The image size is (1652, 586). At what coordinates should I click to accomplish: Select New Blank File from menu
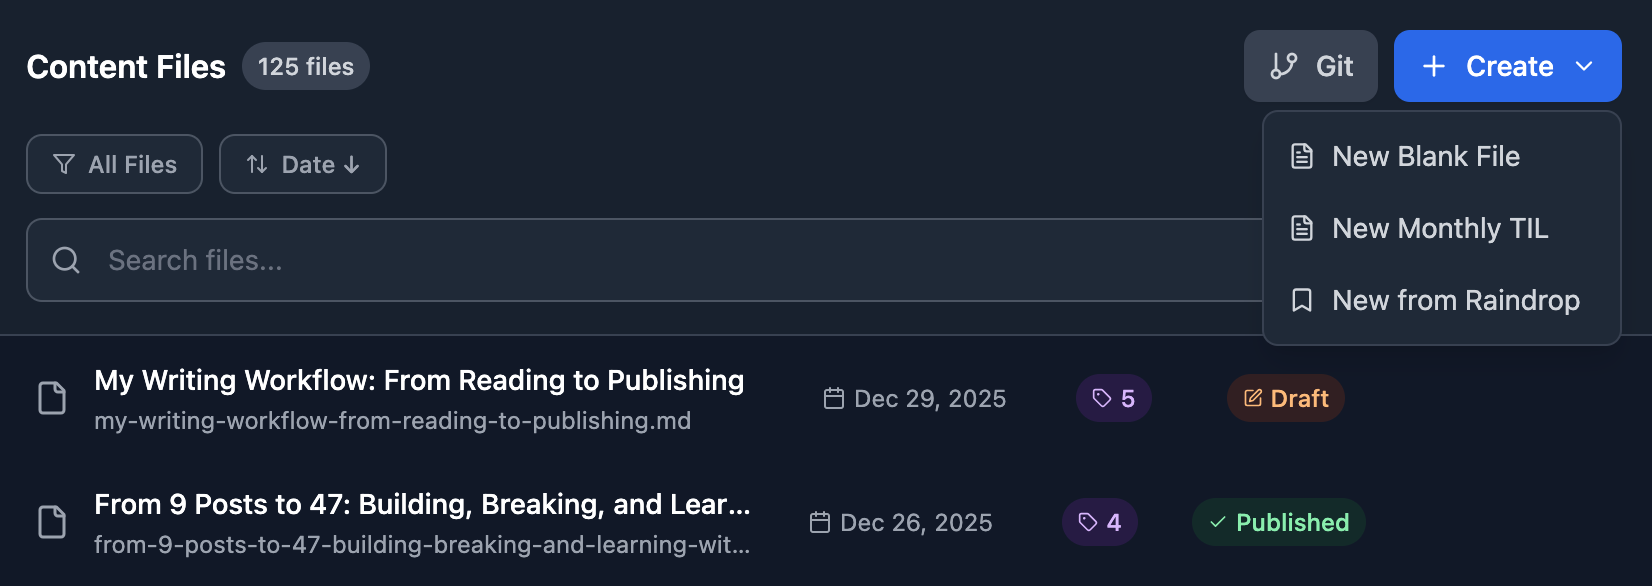tap(1426, 156)
